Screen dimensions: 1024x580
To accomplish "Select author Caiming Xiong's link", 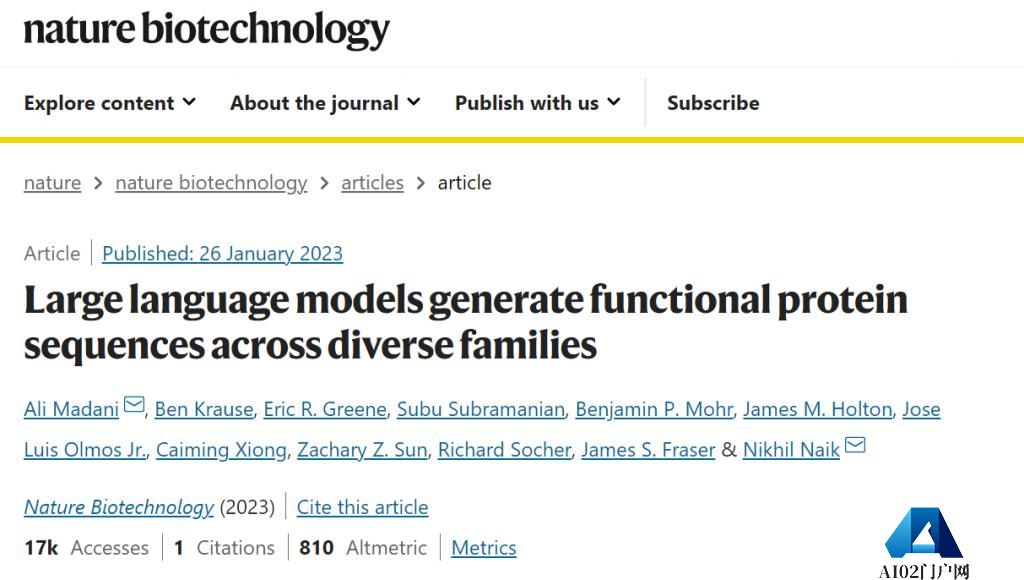I will coord(221,449).
